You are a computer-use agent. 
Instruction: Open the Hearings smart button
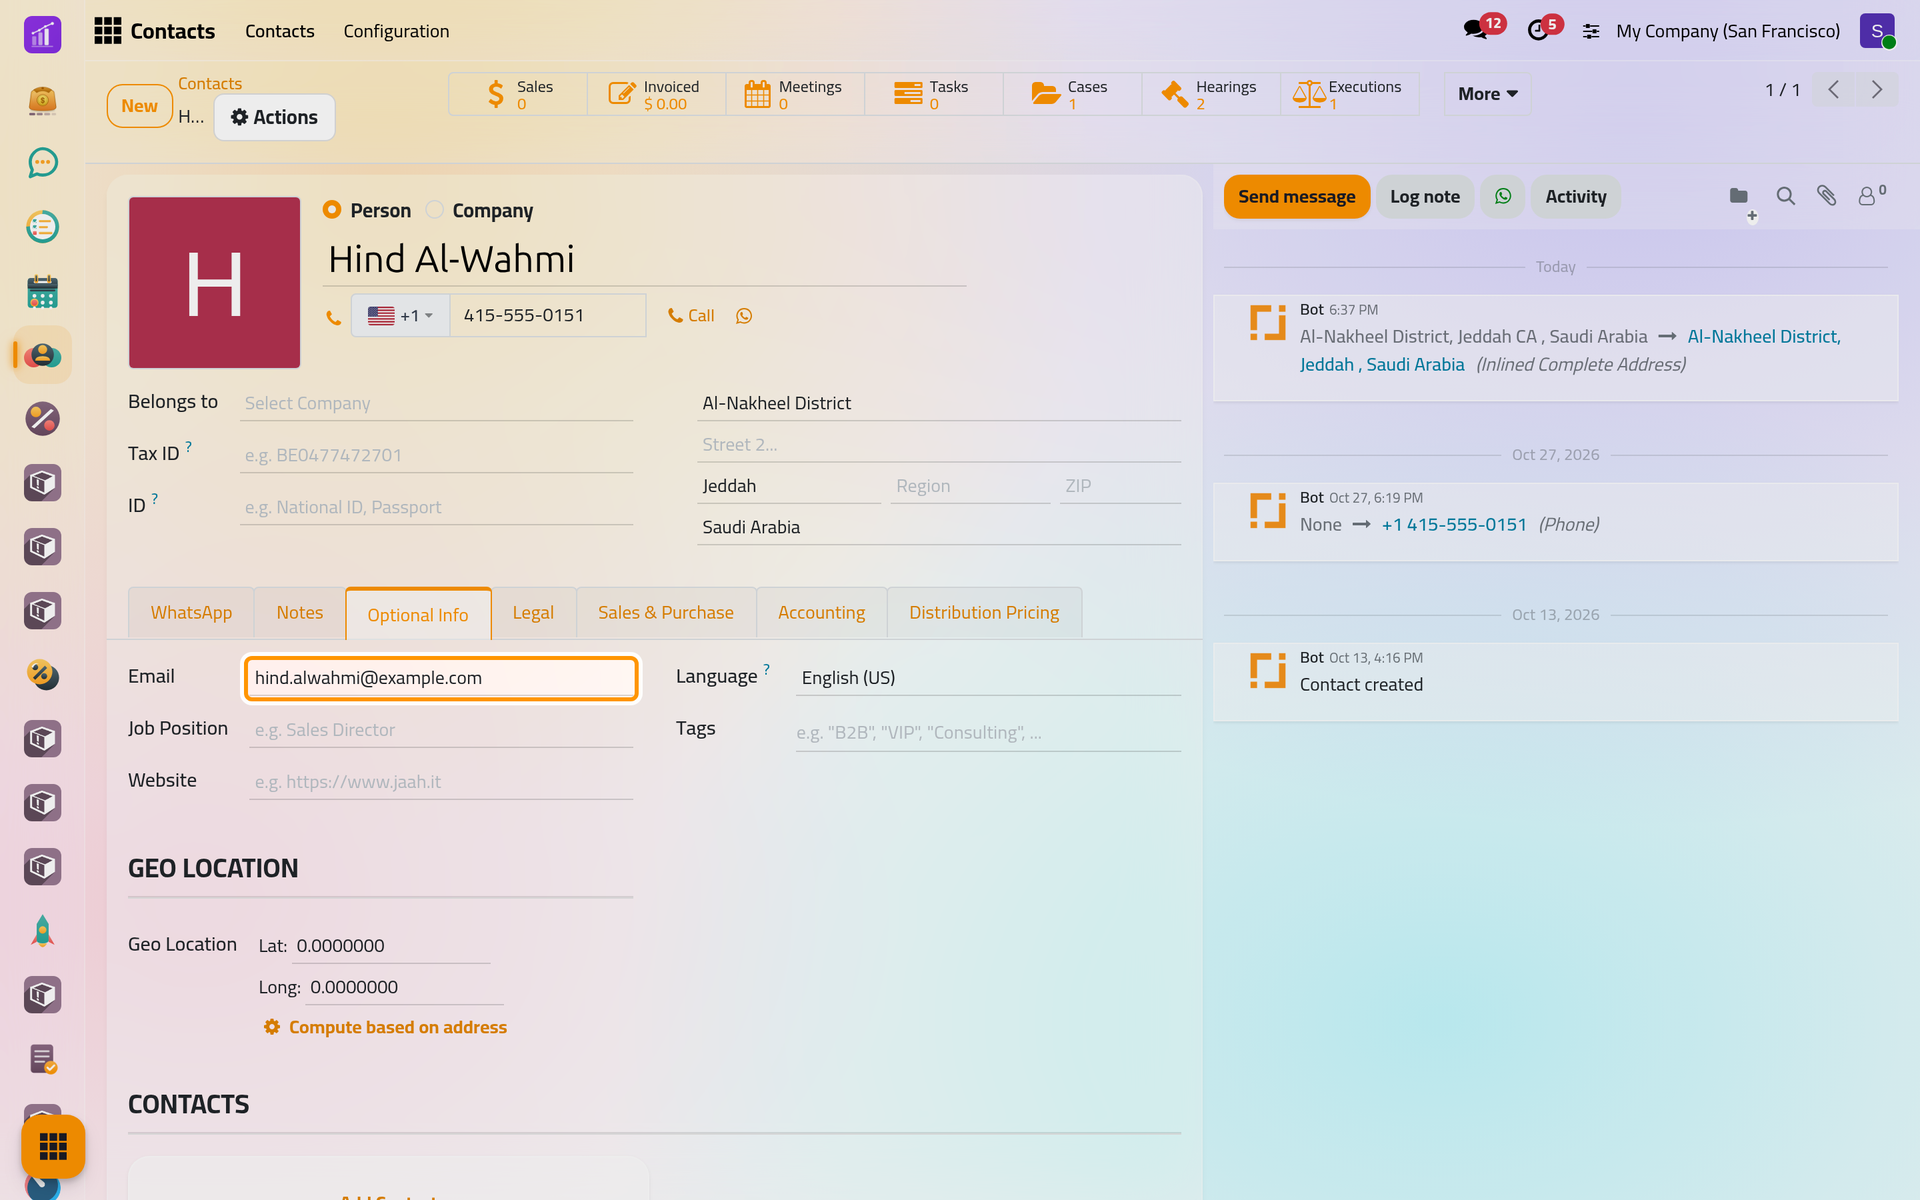pos(1211,94)
